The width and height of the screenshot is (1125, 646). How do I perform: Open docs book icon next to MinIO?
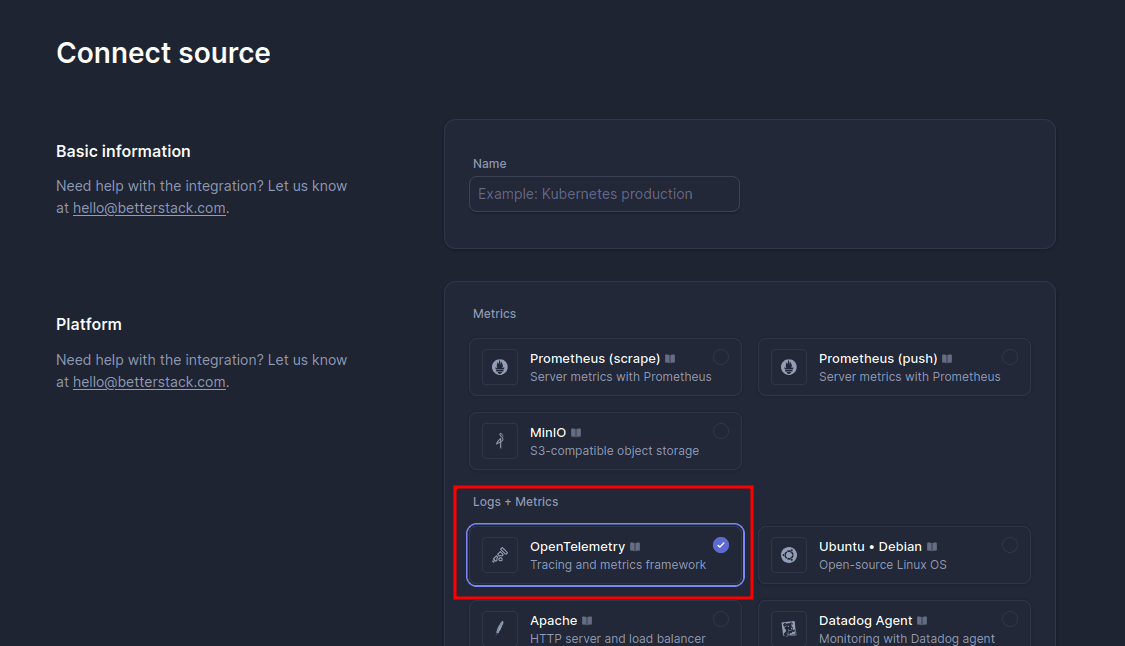(576, 433)
